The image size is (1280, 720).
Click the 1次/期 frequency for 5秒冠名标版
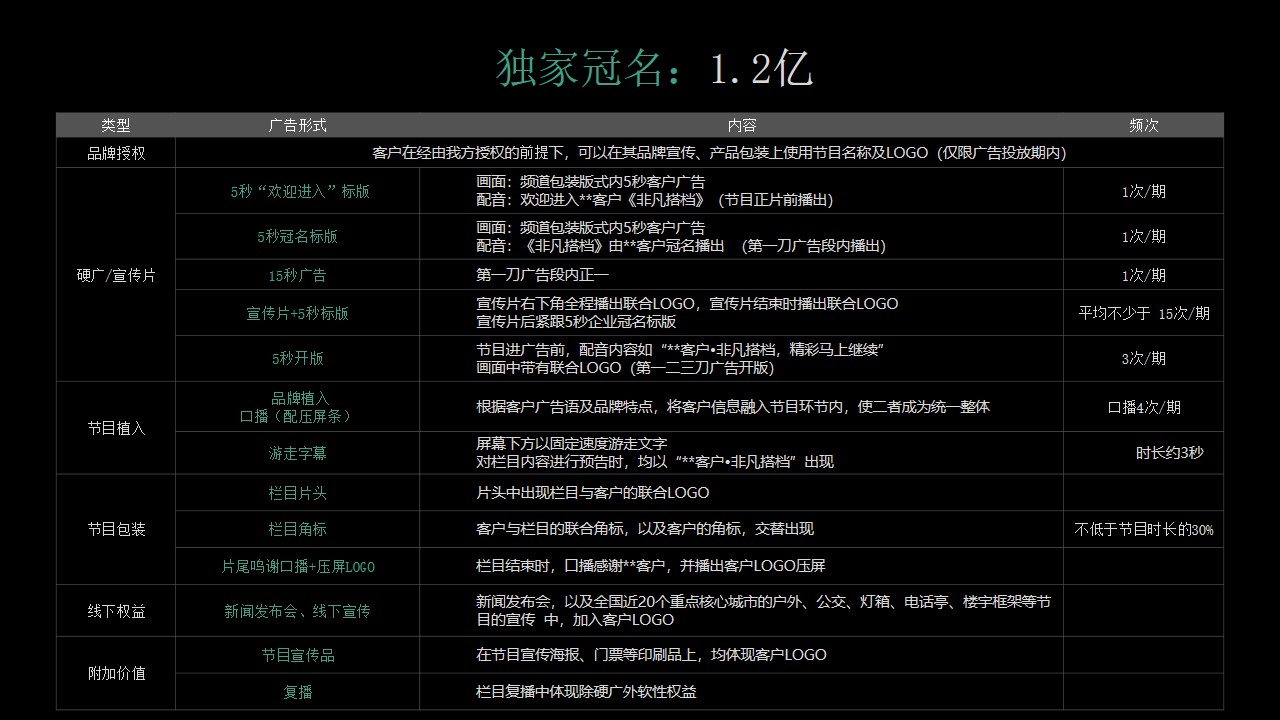(1143, 237)
